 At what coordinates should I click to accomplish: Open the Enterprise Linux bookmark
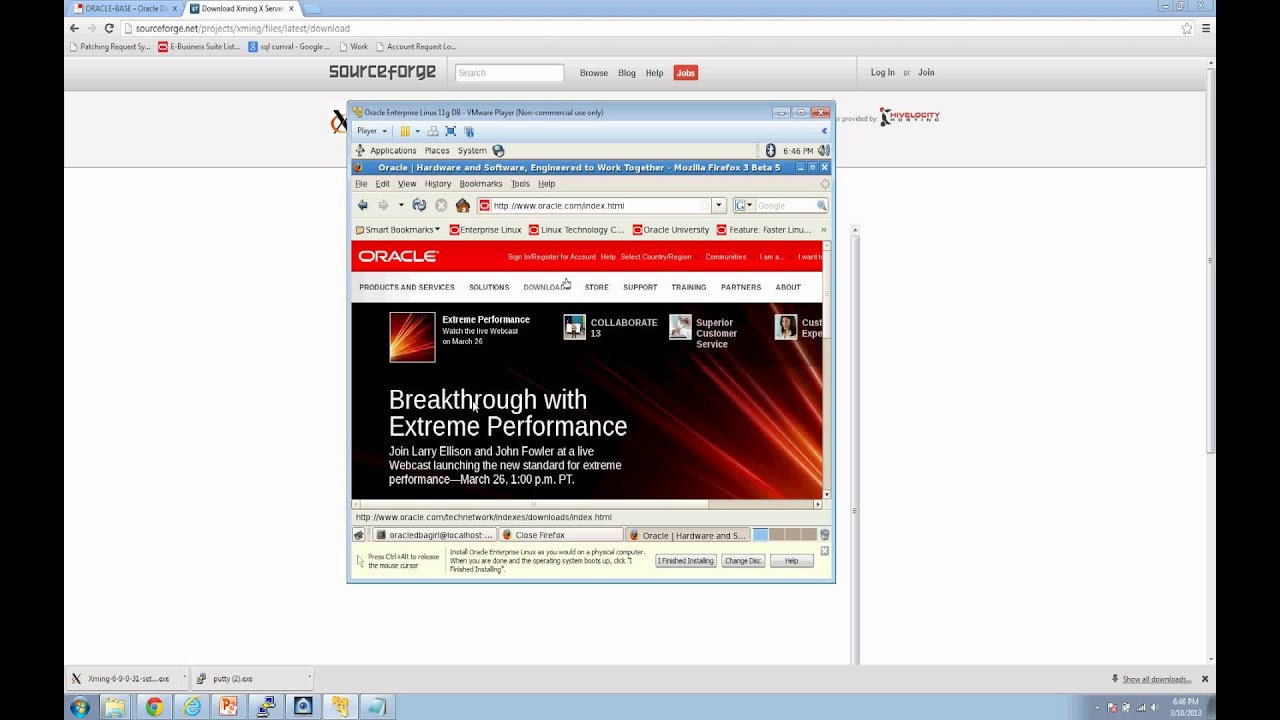pos(485,230)
